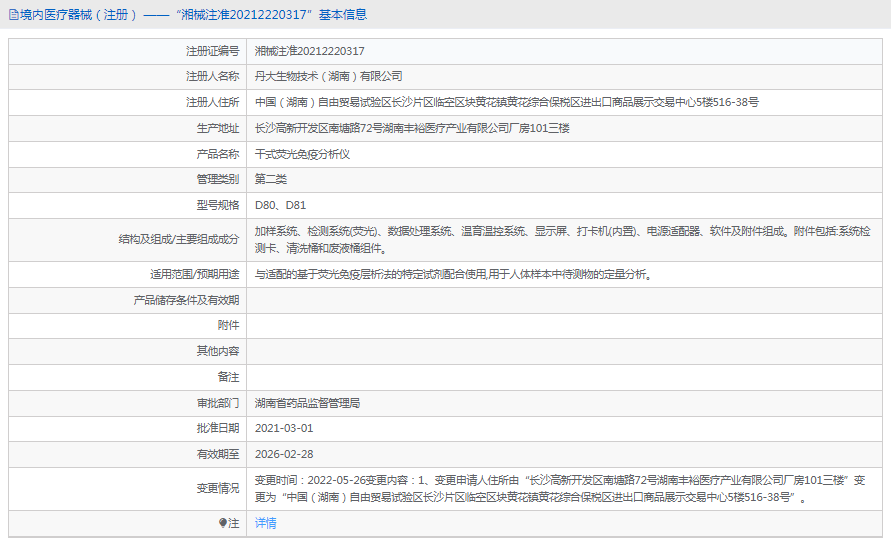This screenshot has width=891, height=546.
Task: Open the 详情 link
Action: [x=265, y=523]
